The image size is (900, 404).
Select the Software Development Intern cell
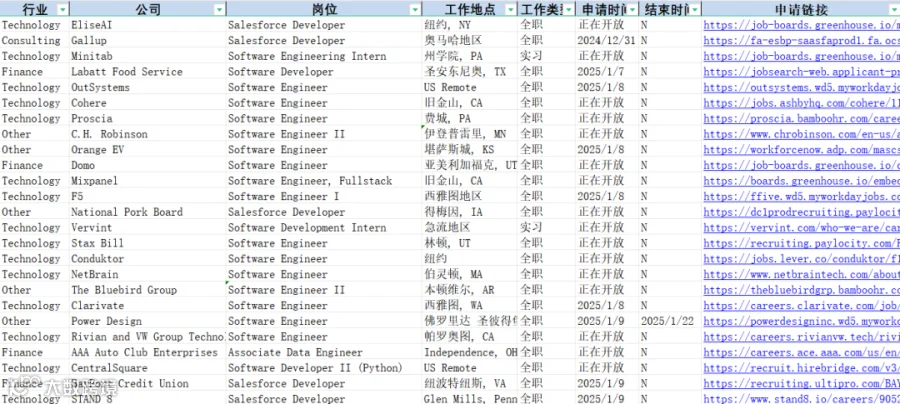pyautogui.click(x=324, y=227)
